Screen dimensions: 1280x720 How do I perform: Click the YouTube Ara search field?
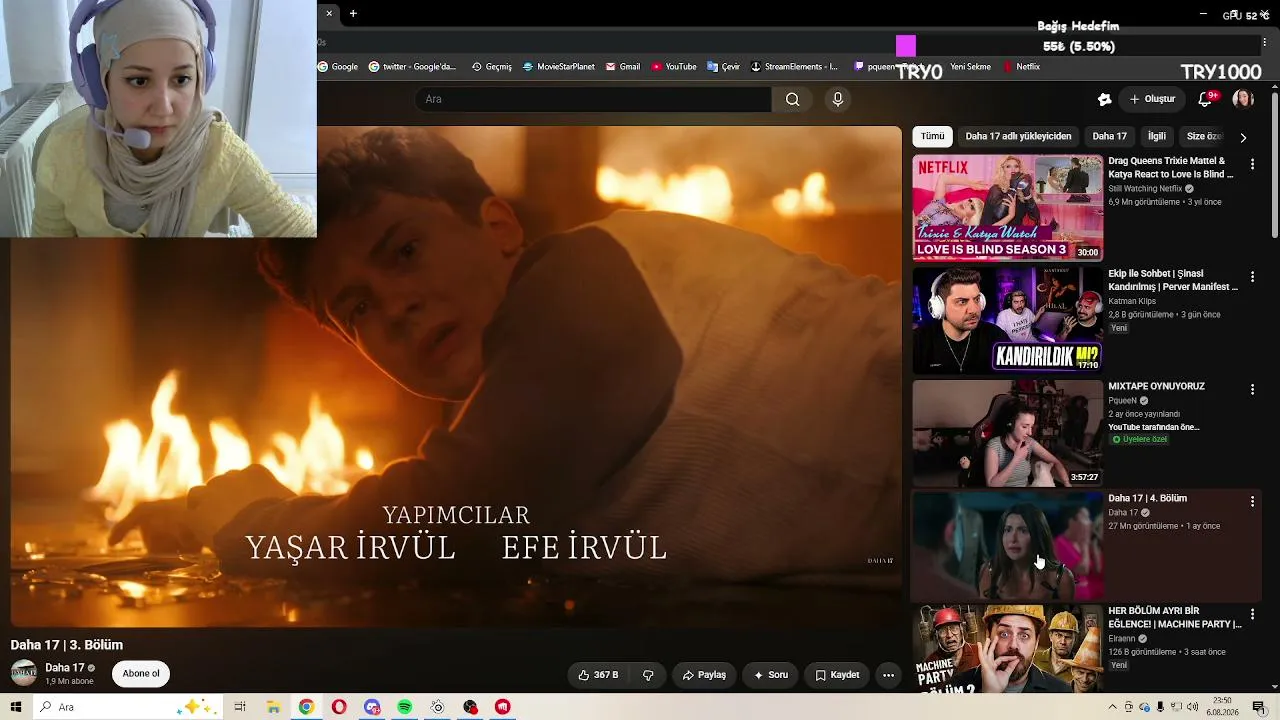(x=593, y=99)
